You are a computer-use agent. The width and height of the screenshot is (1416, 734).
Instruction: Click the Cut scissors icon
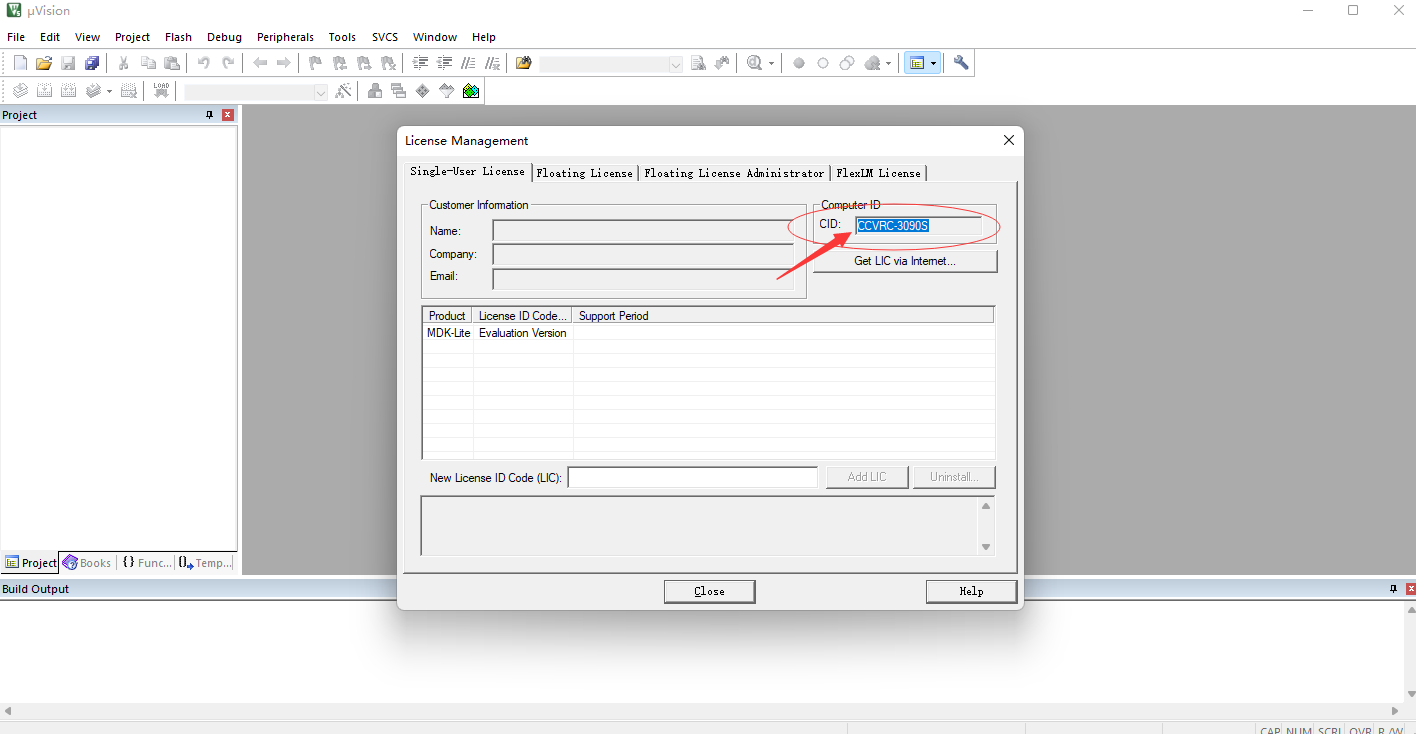pyautogui.click(x=124, y=63)
